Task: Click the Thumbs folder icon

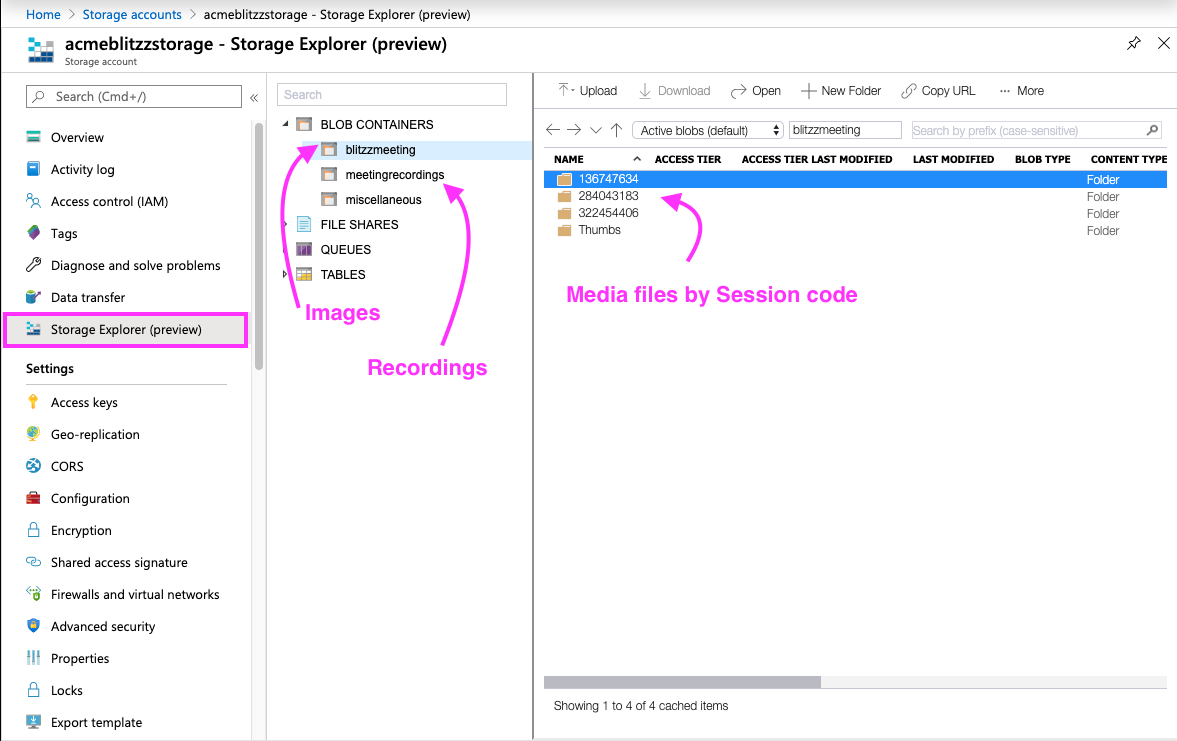Action: coord(564,230)
